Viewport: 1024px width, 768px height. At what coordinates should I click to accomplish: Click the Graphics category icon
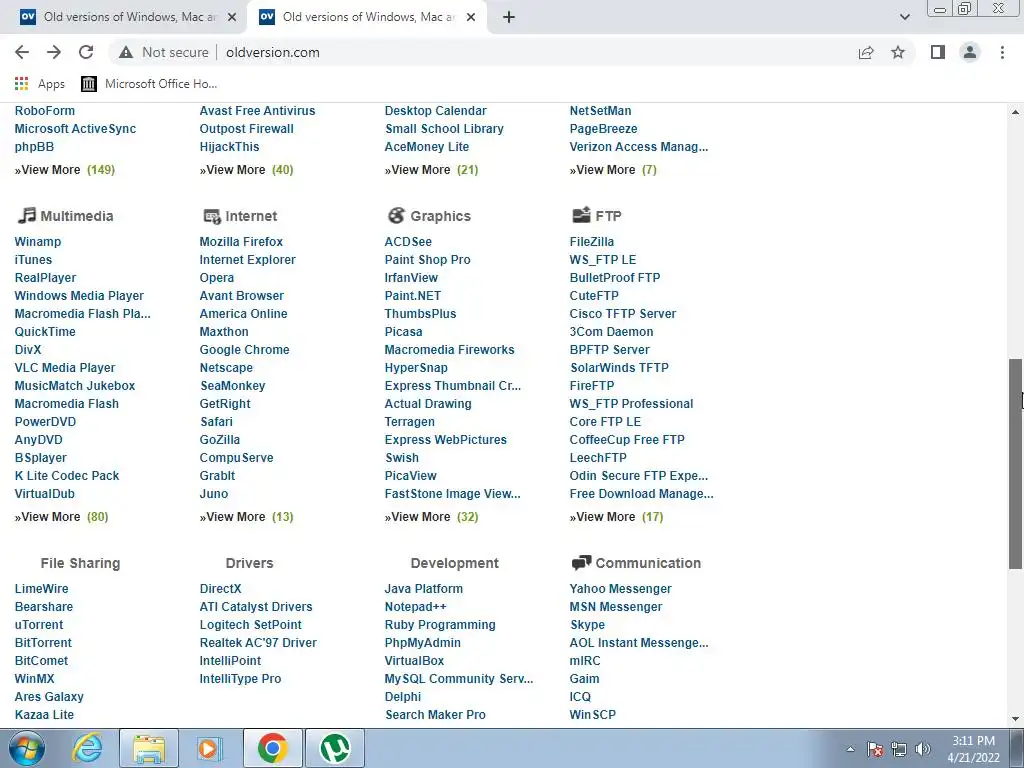(x=396, y=216)
